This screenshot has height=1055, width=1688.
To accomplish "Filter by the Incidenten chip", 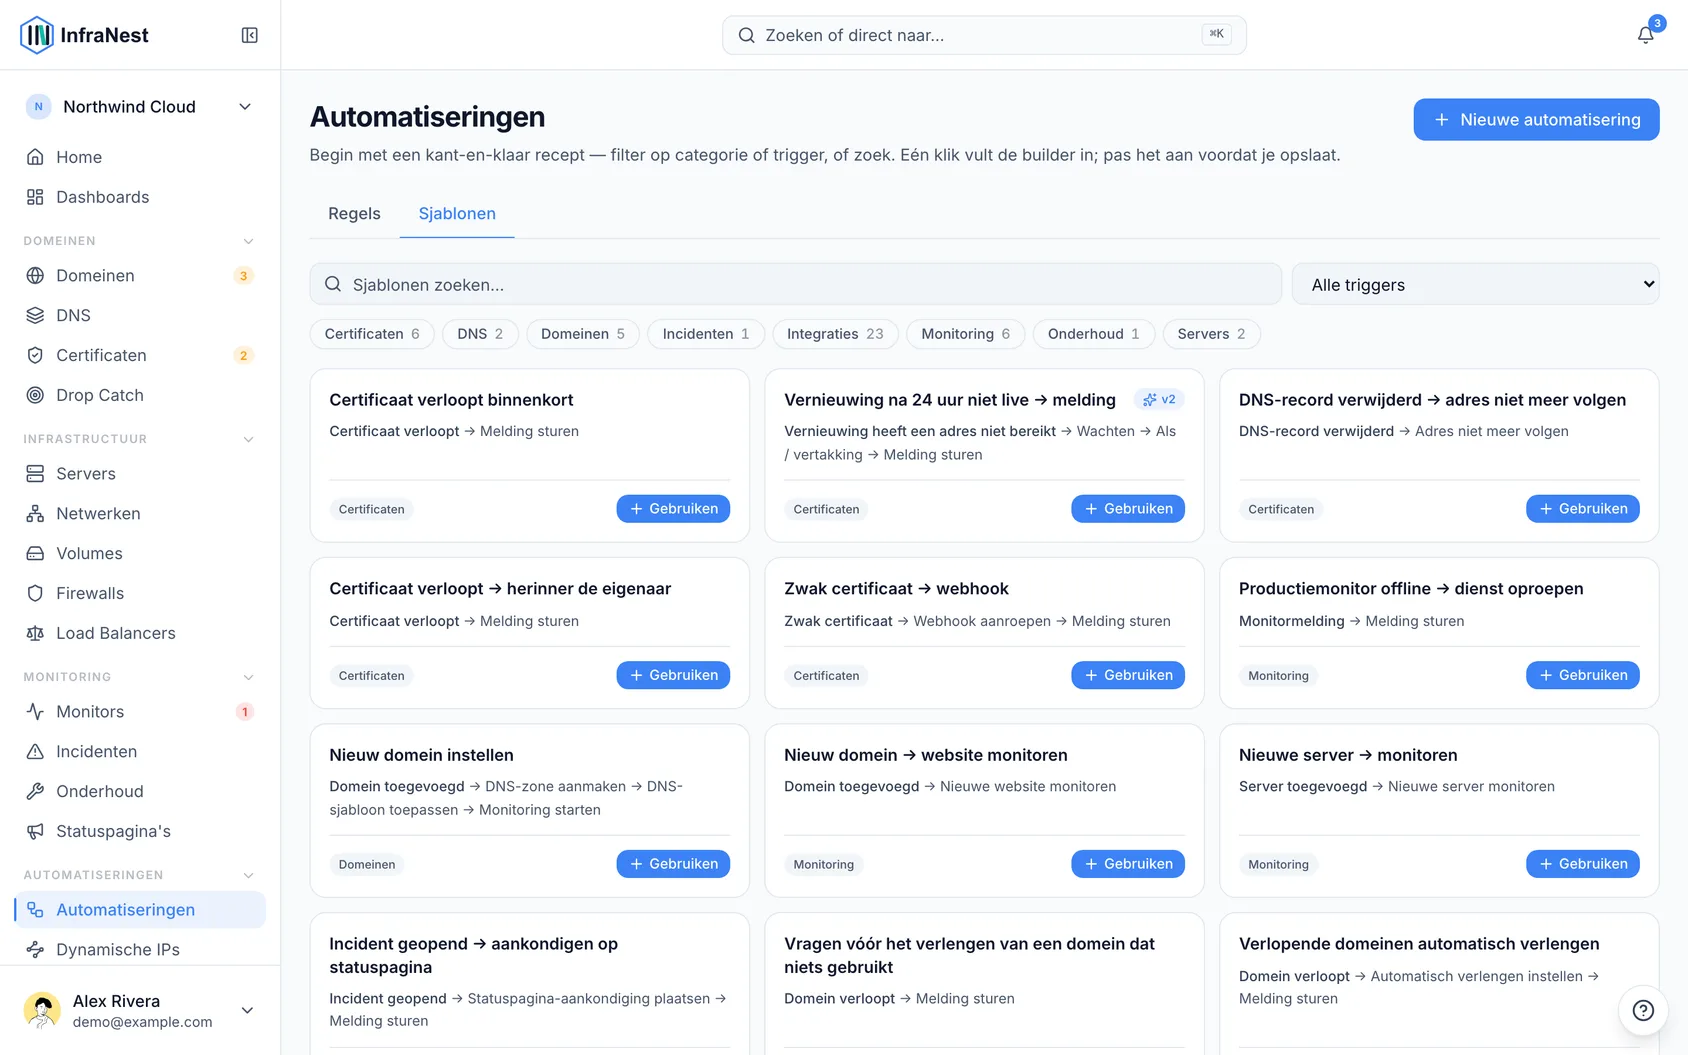I will (x=705, y=334).
